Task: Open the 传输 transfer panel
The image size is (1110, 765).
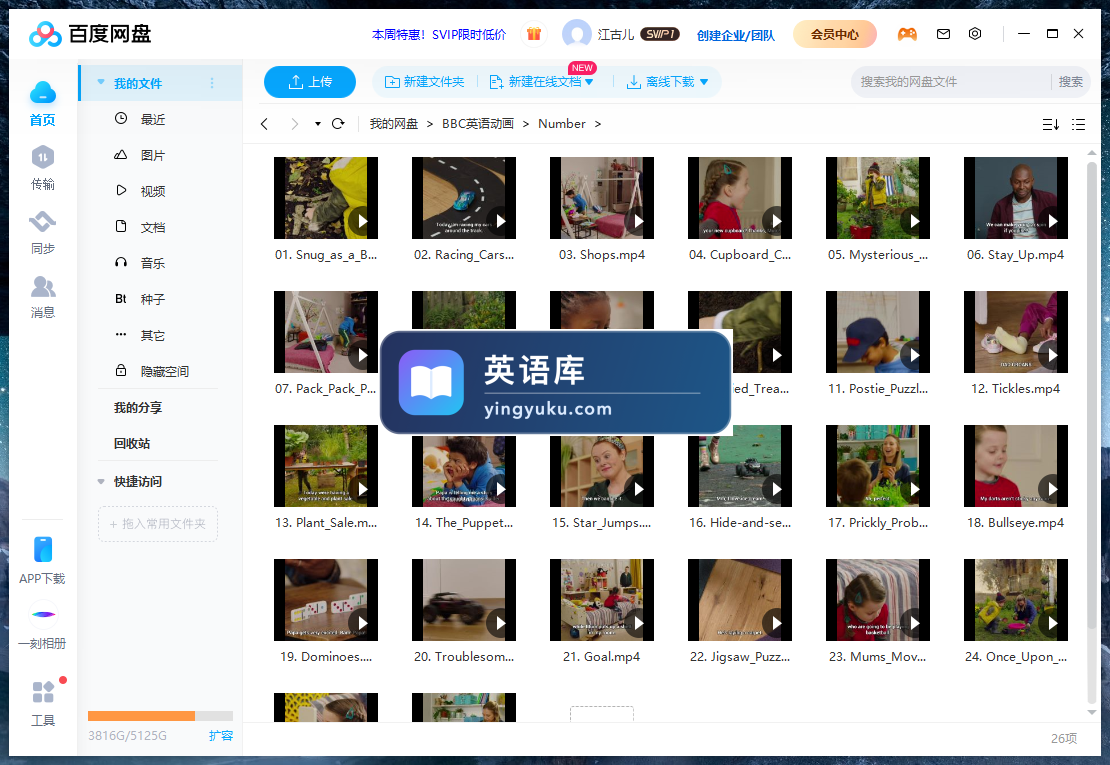Action: tap(42, 157)
